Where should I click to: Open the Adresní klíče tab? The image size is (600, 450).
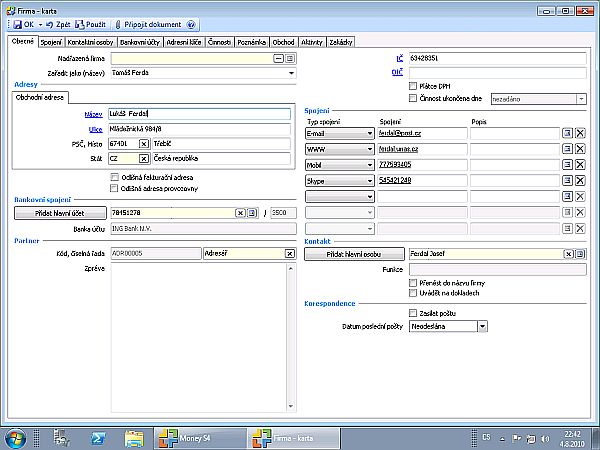(184, 42)
